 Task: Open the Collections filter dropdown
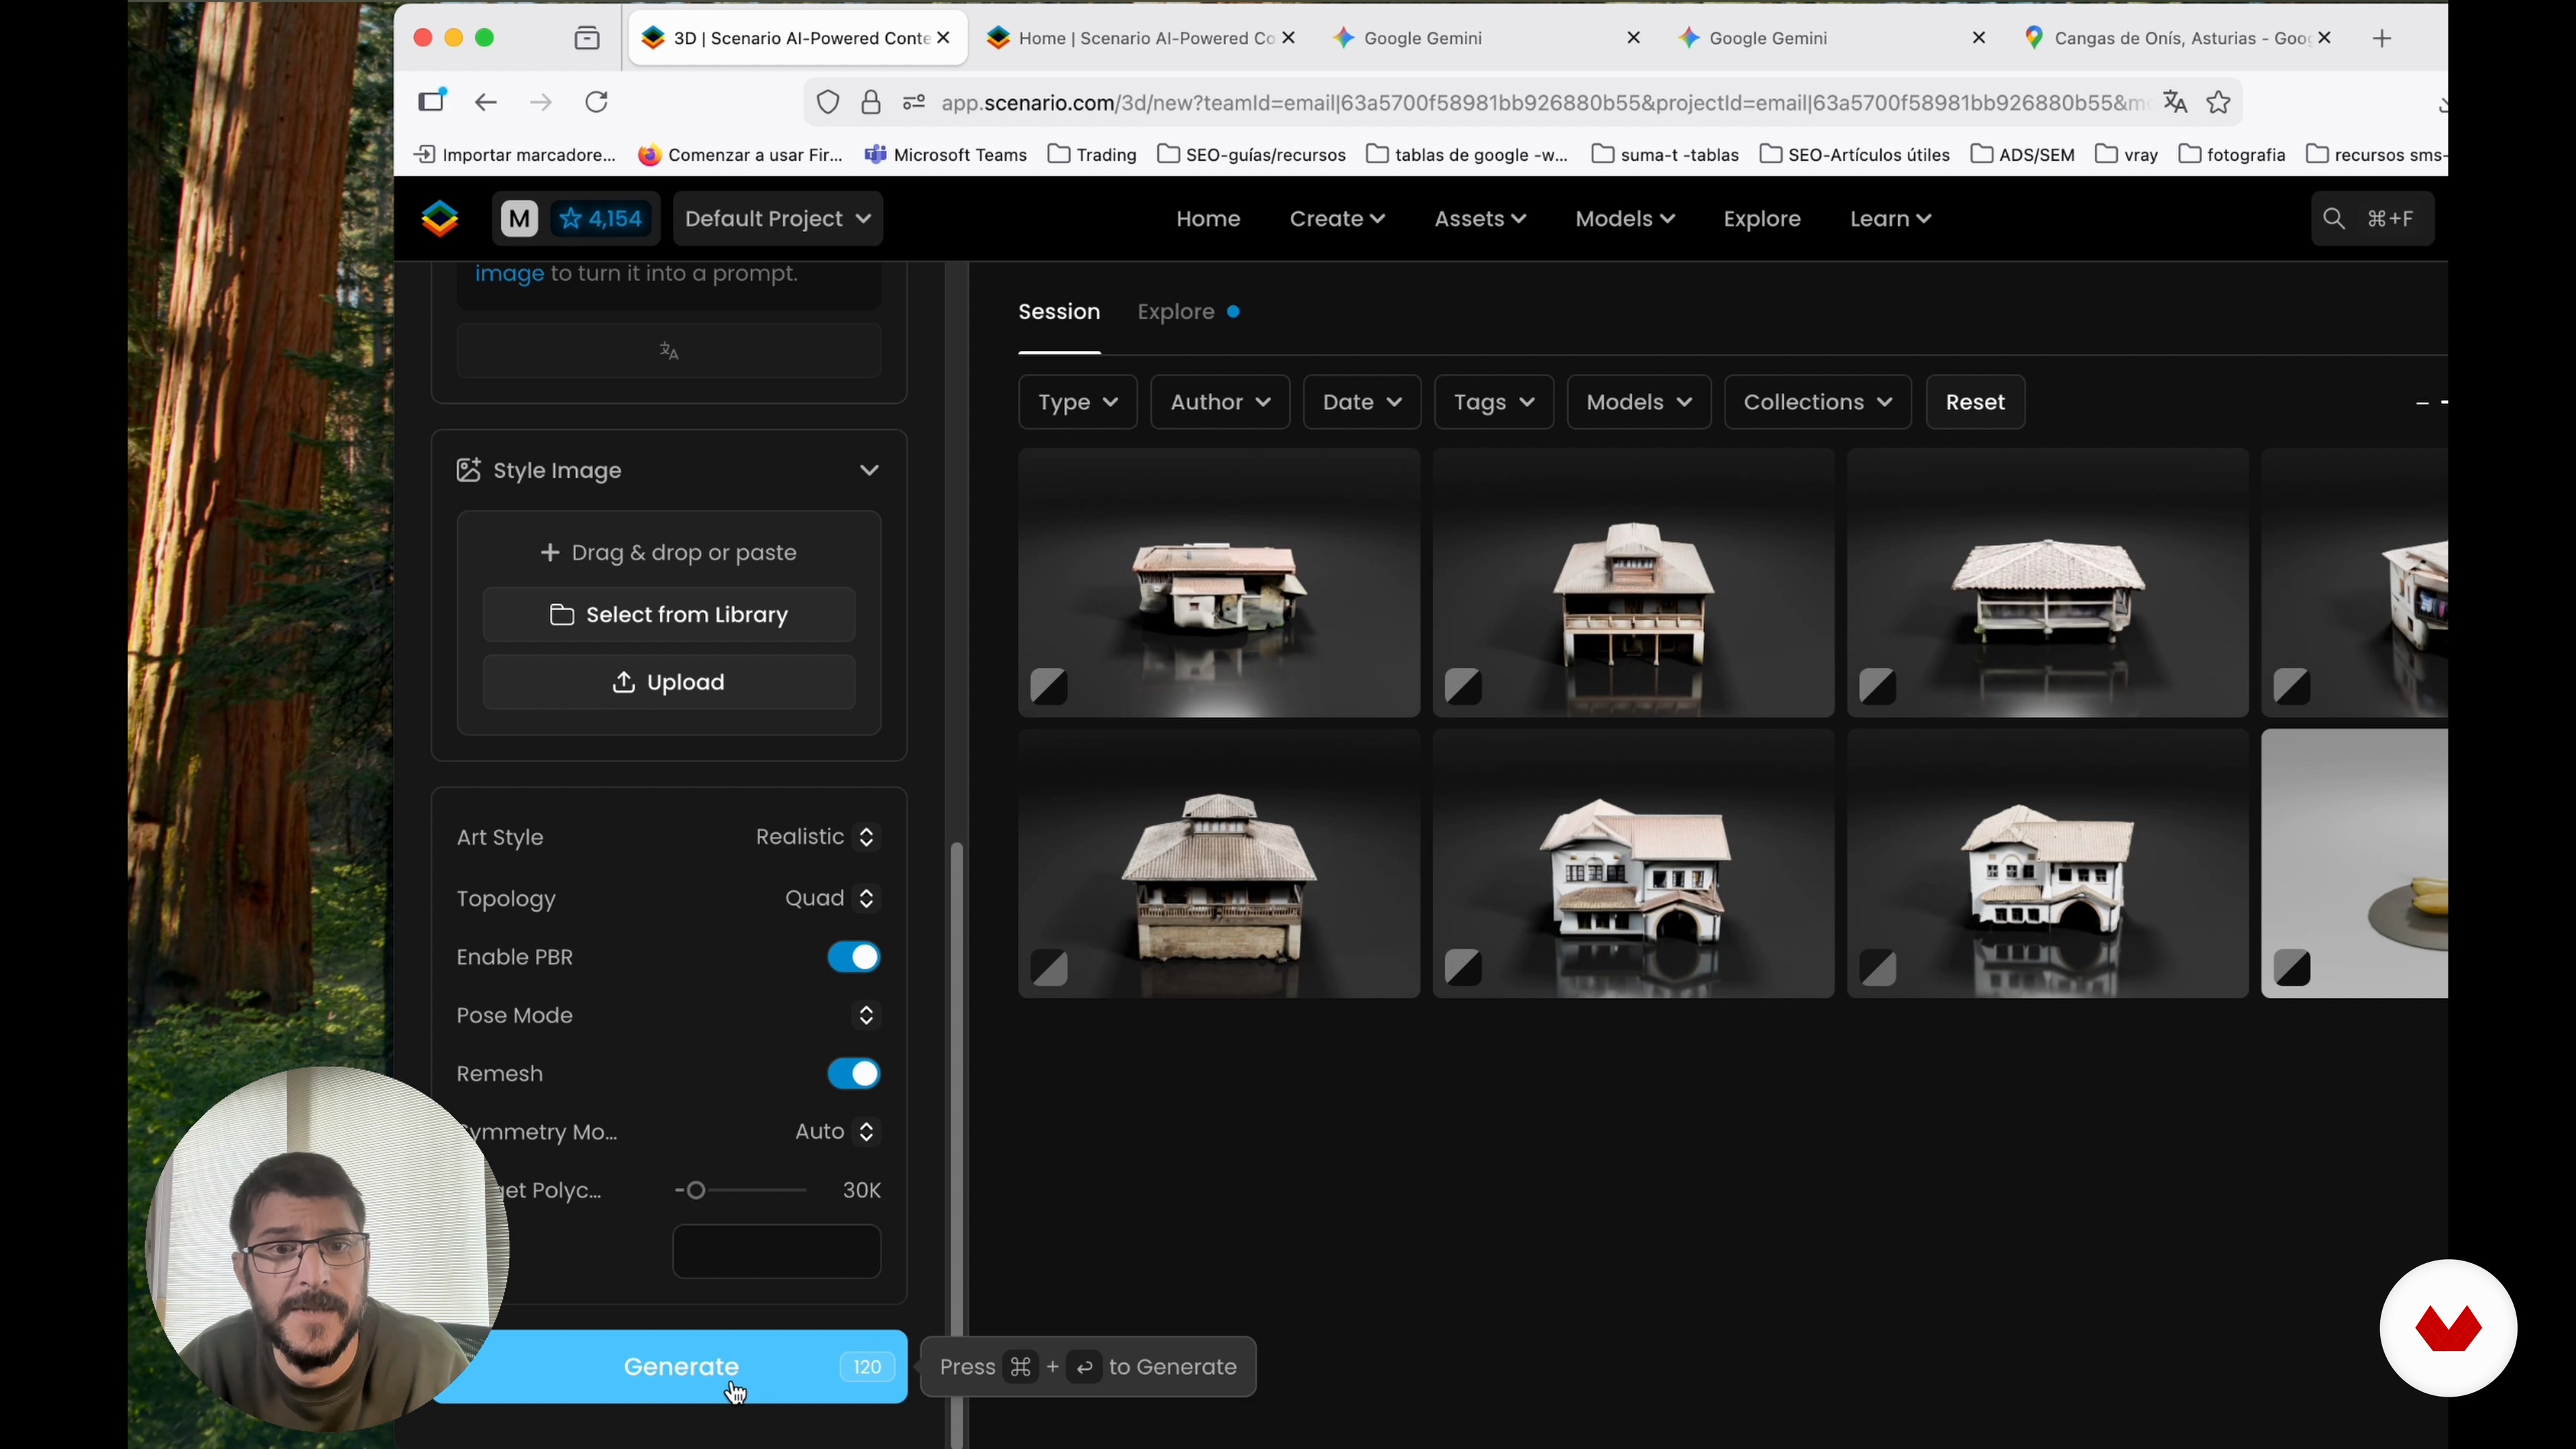click(1818, 402)
